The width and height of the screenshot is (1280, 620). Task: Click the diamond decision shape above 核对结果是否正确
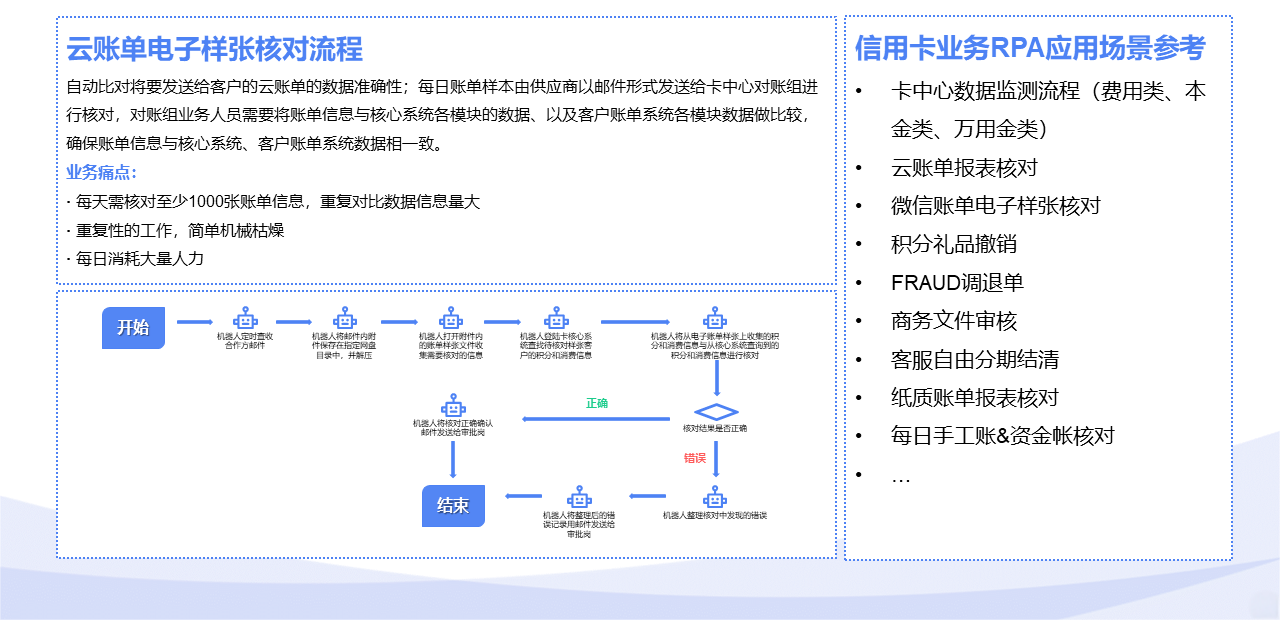(716, 413)
